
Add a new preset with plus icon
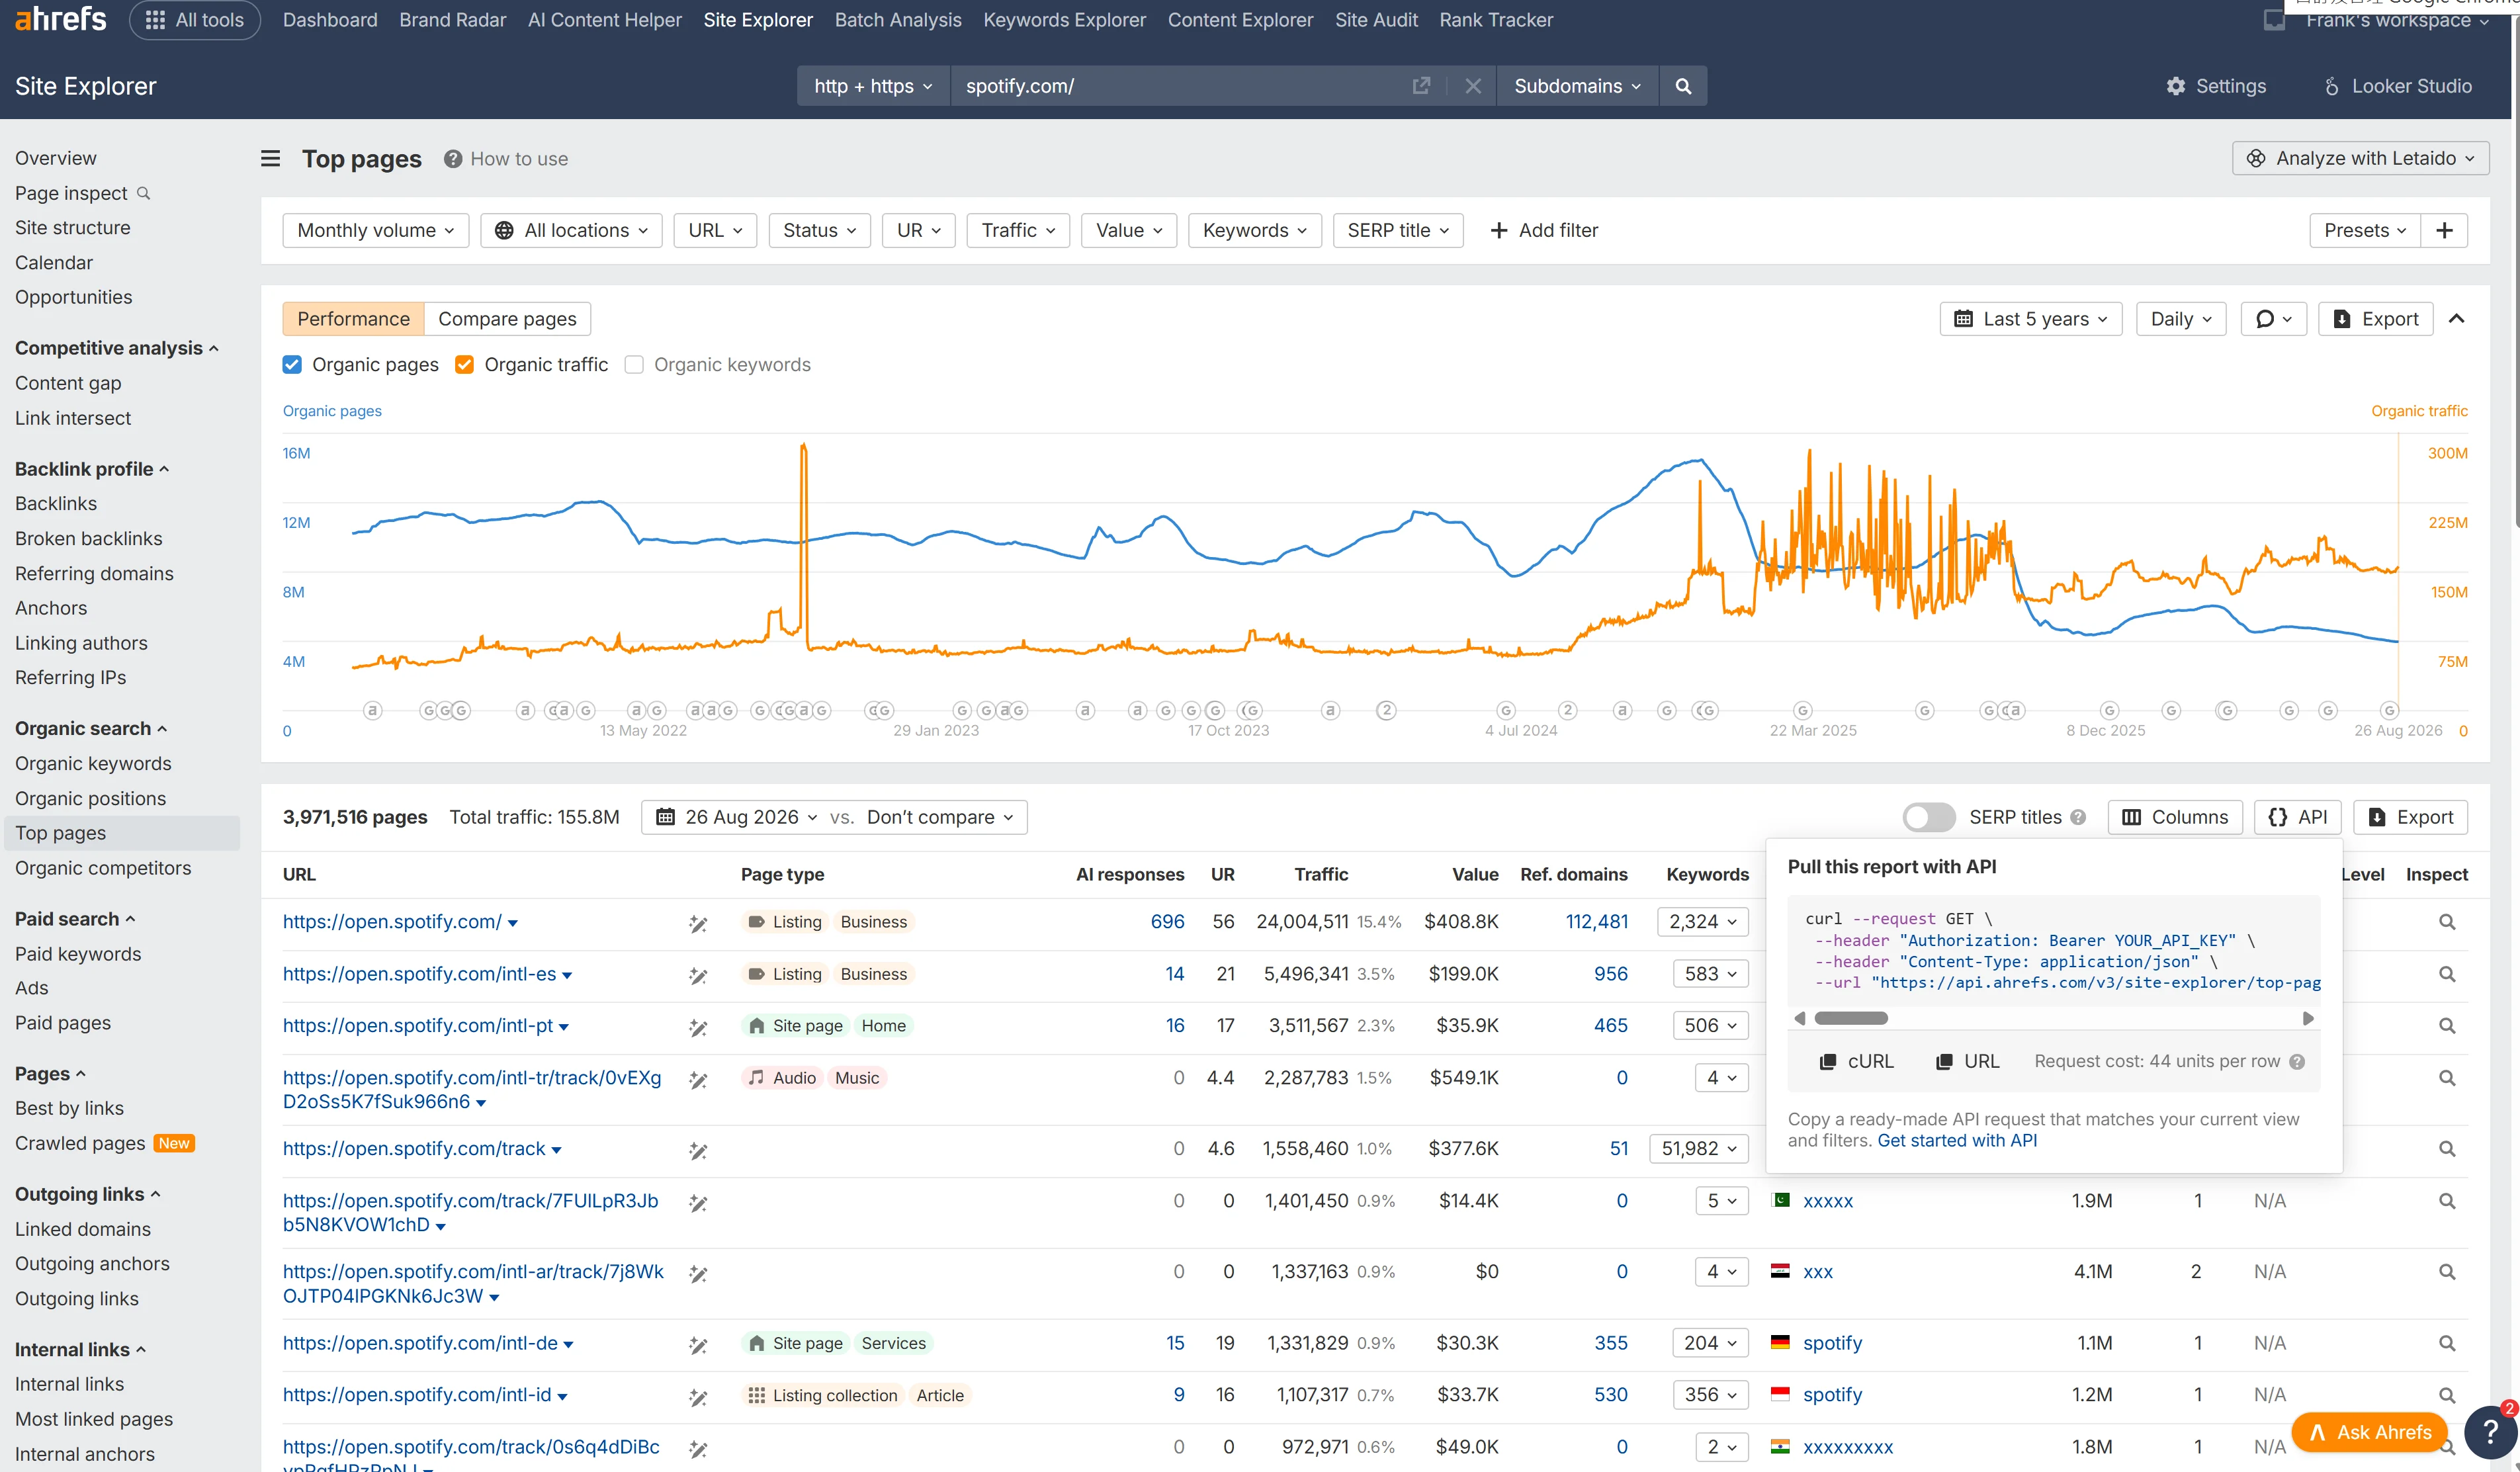tap(2444, 230)
